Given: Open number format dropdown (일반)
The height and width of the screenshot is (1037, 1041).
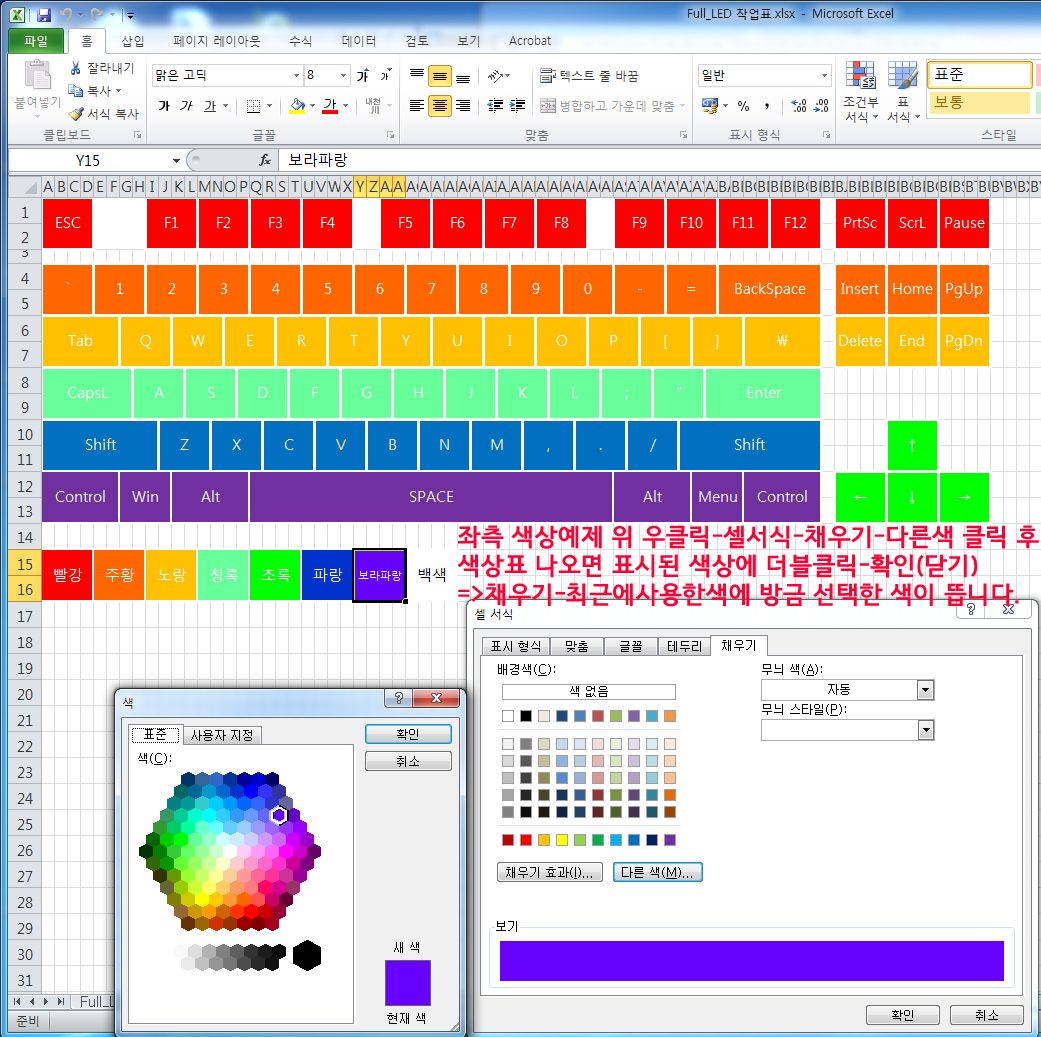Looking at the screenshot, I should [824, 76].
